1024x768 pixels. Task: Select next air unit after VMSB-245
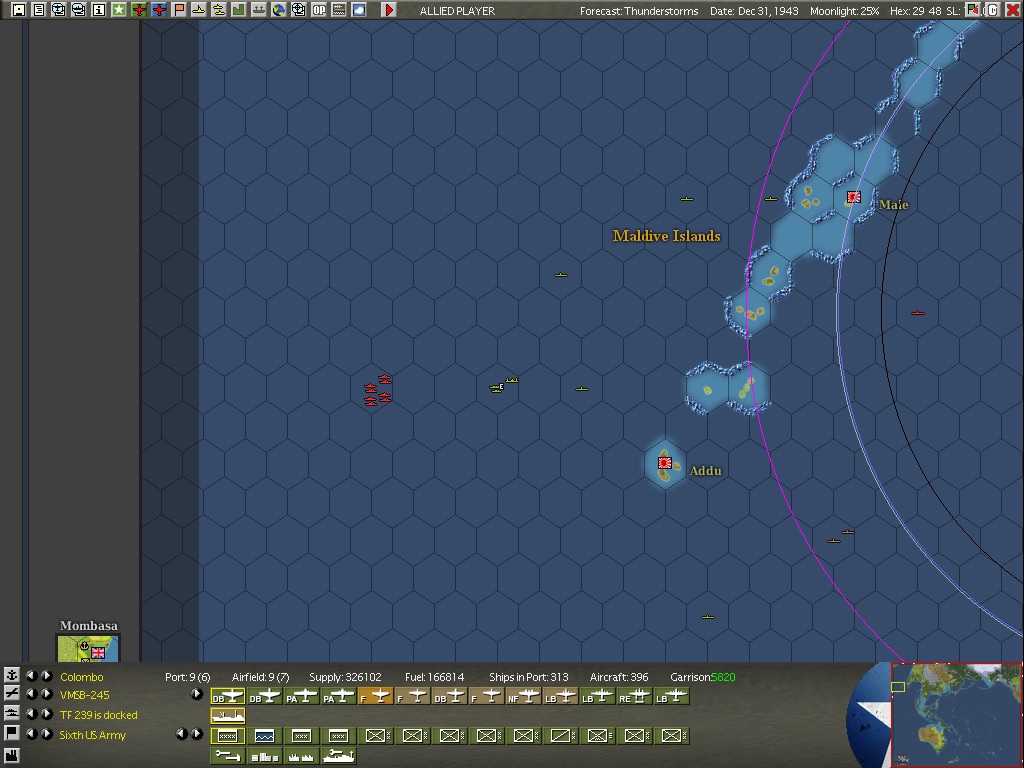(x=46, y=694)
